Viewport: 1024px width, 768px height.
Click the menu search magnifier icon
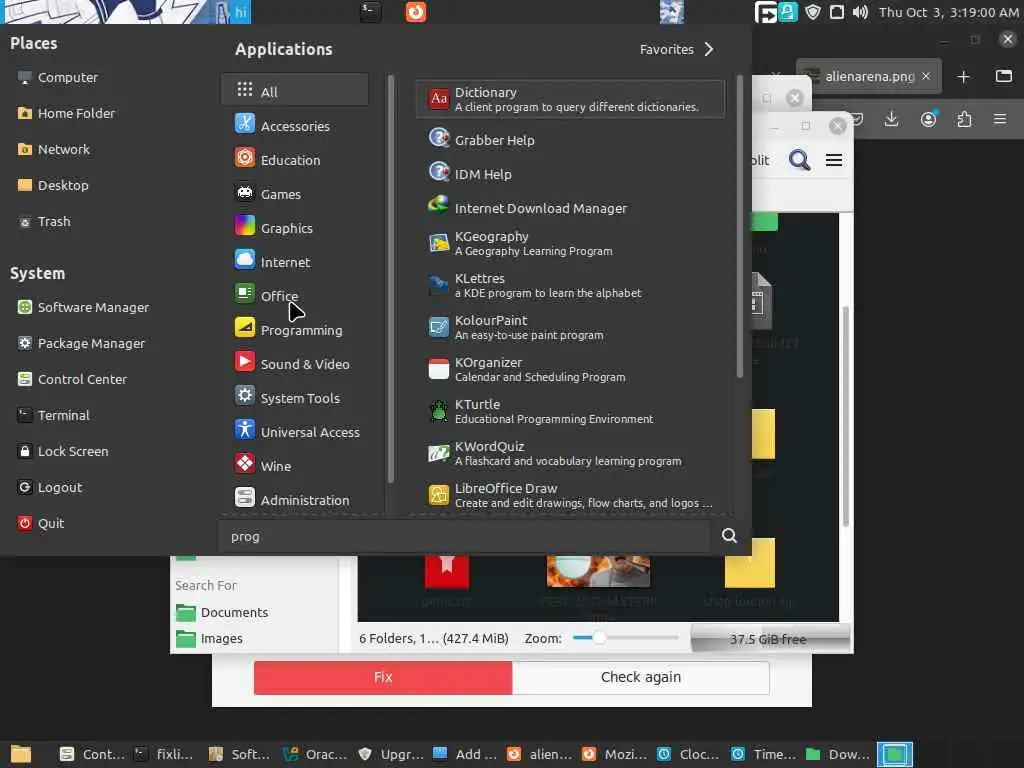[729, 536]
